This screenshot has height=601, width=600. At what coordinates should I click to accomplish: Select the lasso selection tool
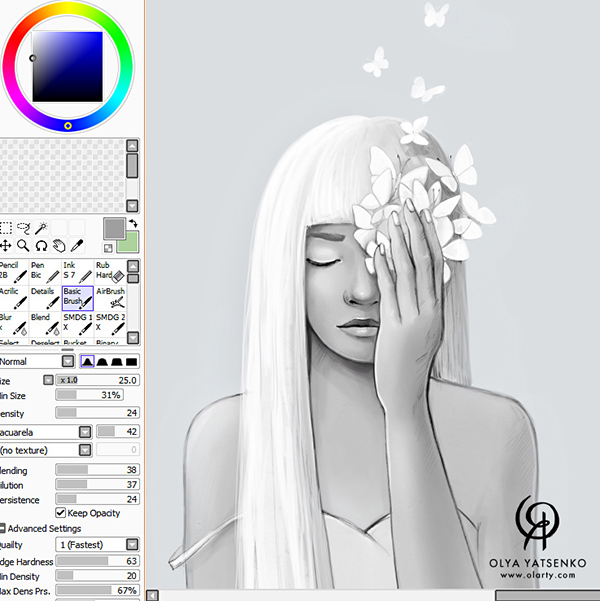click(x=23, y=228)
